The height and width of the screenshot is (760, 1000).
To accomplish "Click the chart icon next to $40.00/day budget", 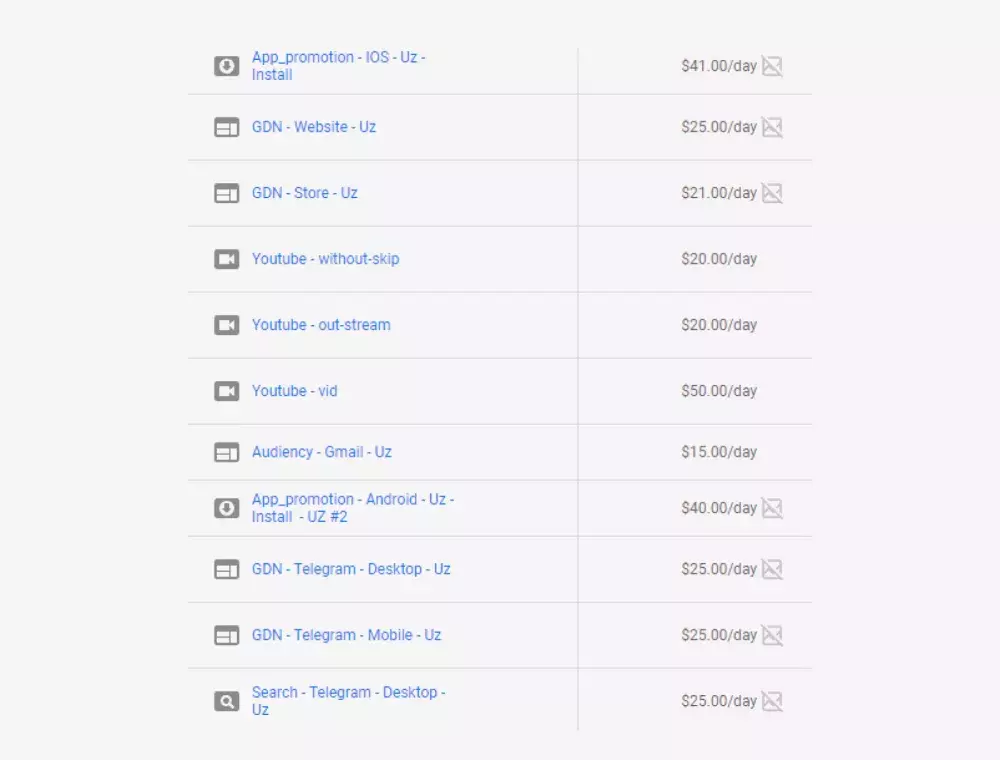I will (x=772, y=508).
